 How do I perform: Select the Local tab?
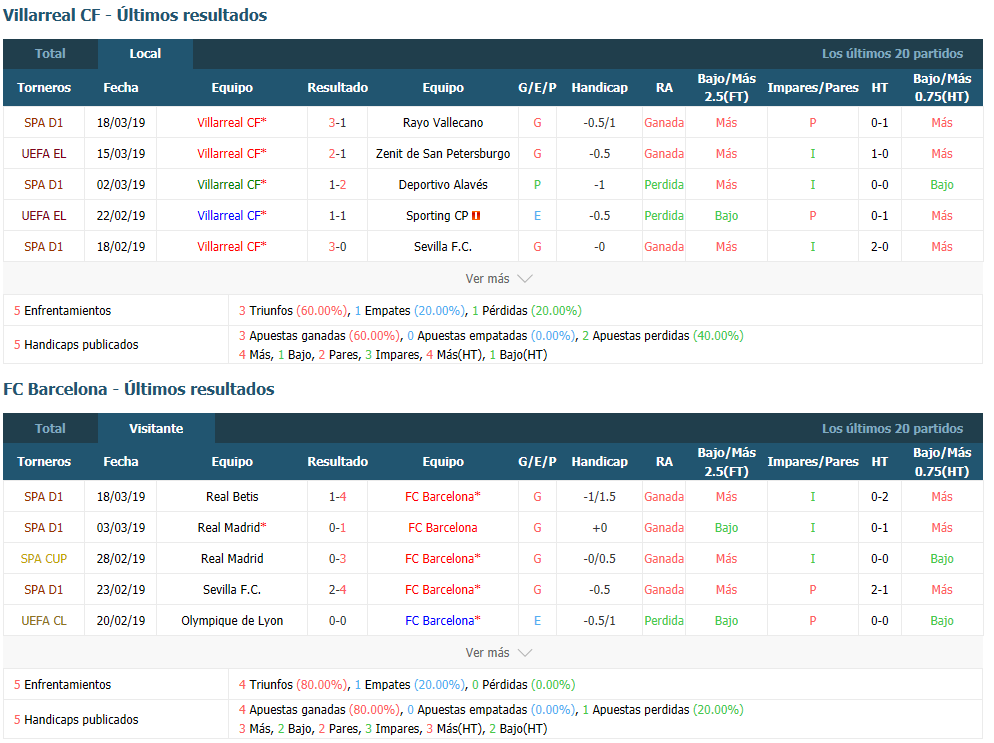(145, 54)
